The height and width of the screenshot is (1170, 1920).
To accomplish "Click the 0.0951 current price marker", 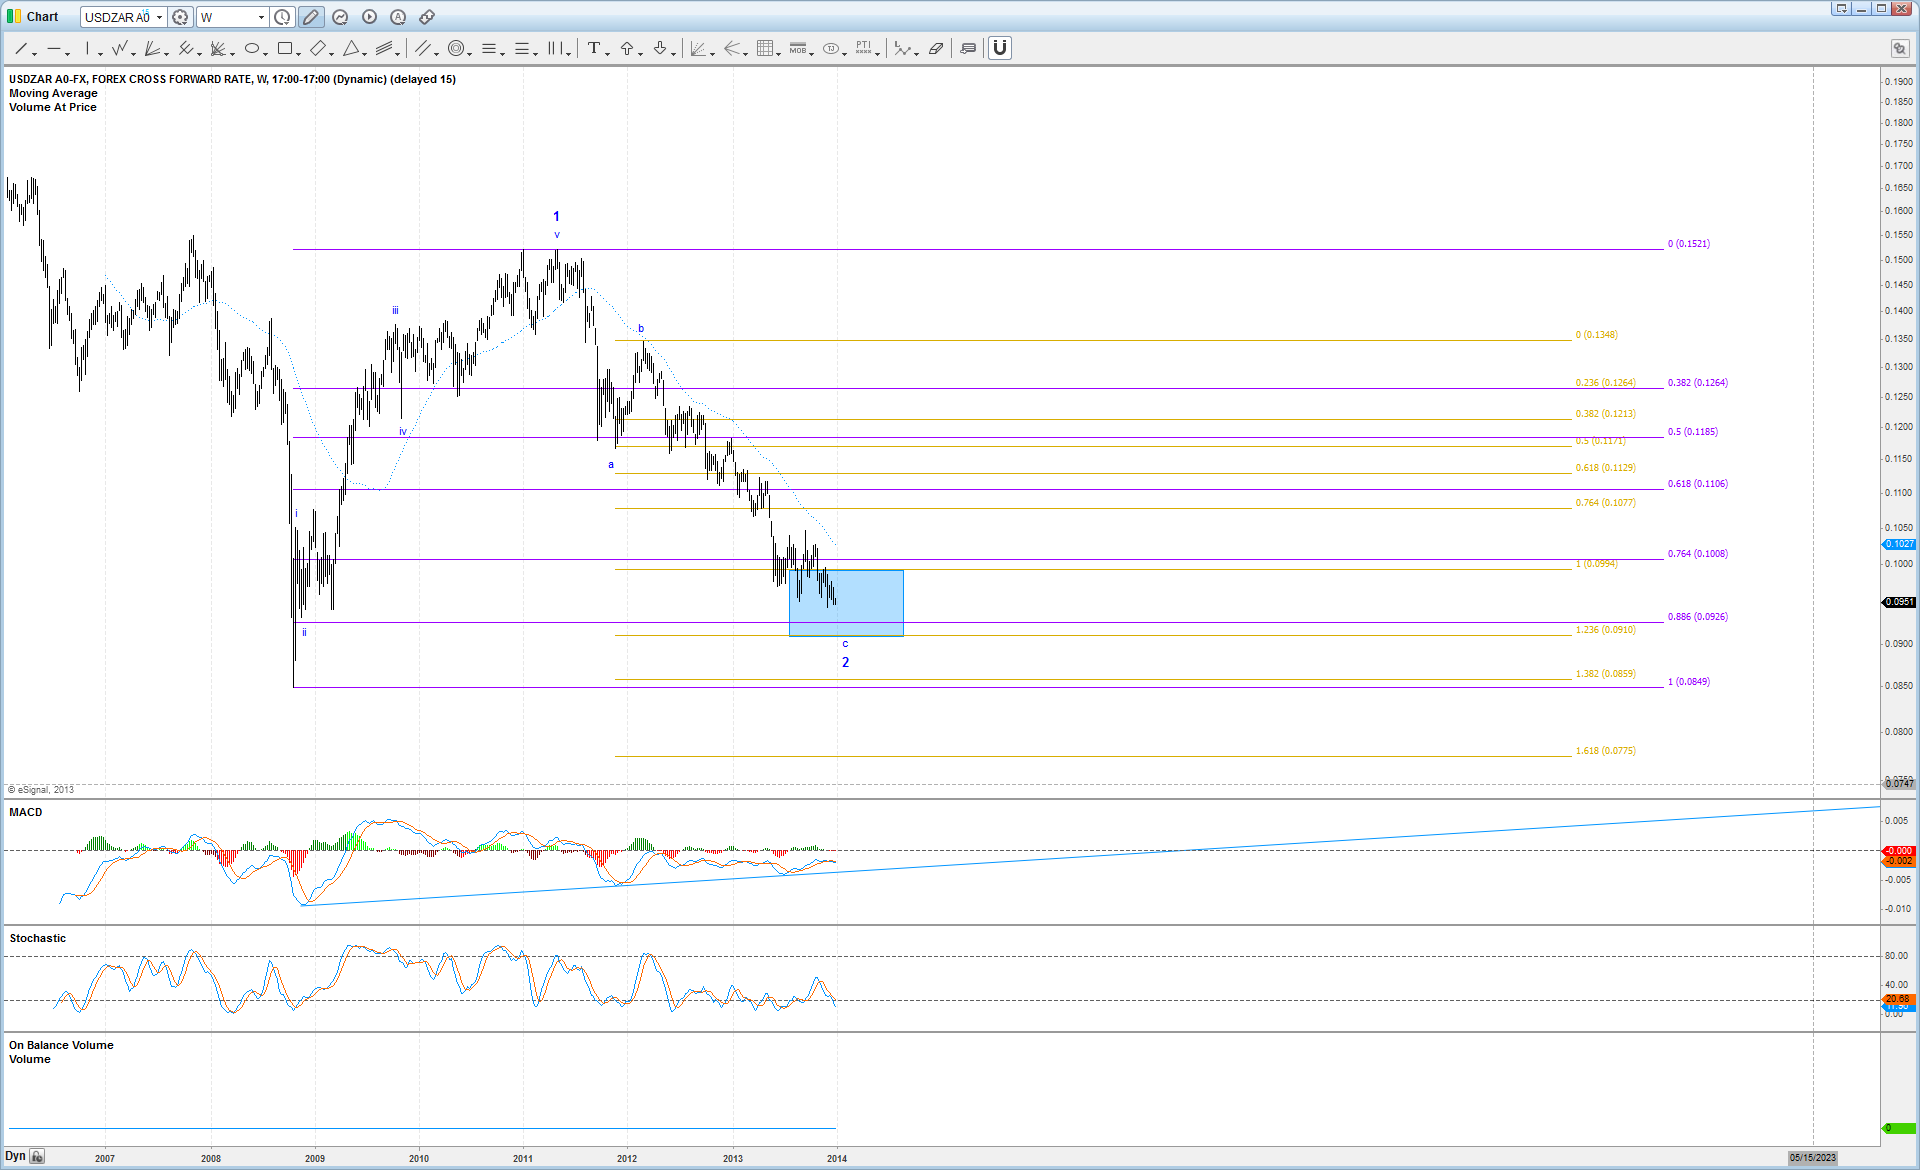I will point(1899,602).
